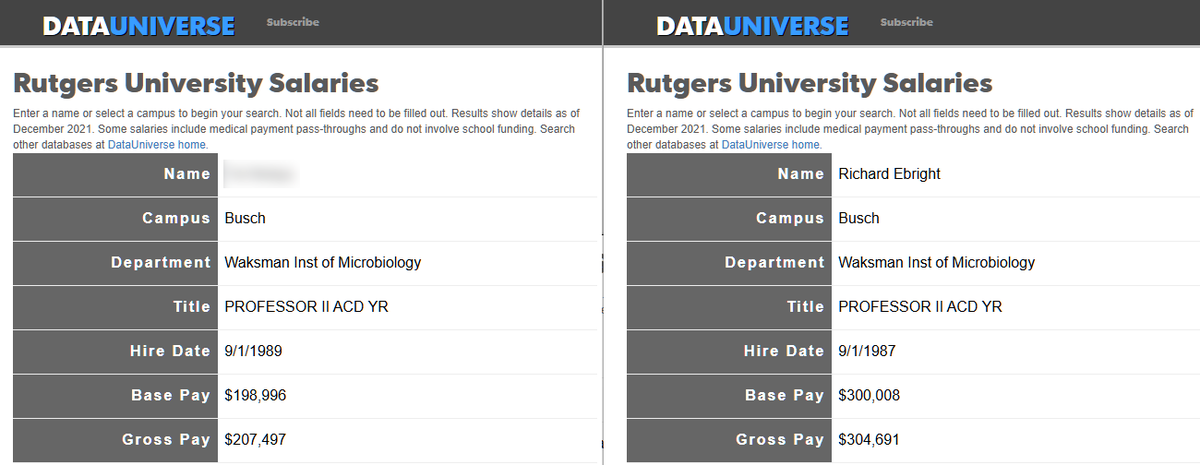
Task: Select Campus value 'Busch' in left panel
Action: click(x=245, y=218)
